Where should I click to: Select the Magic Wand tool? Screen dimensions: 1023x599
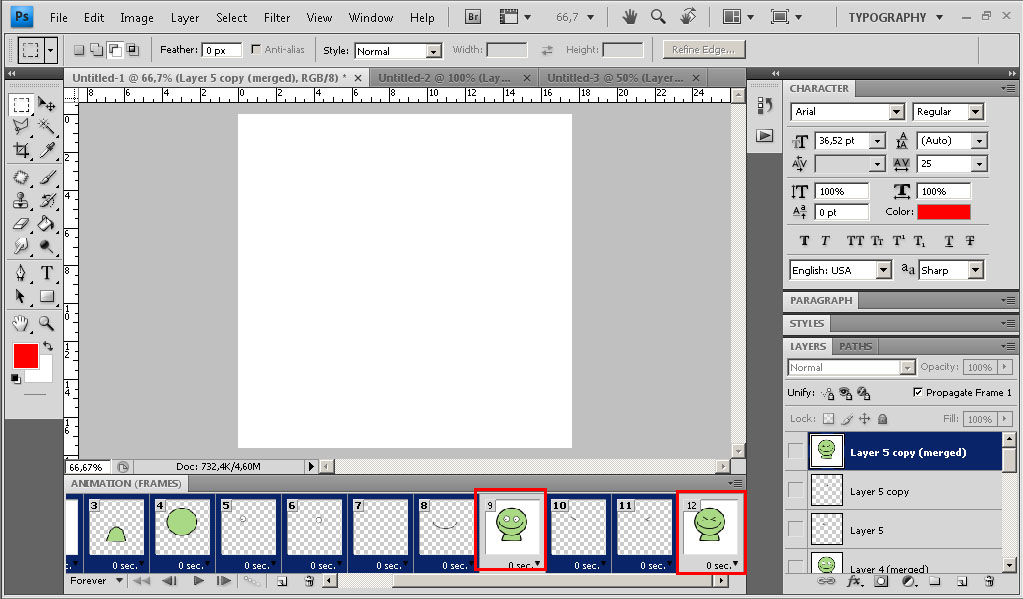click(46, 125)
